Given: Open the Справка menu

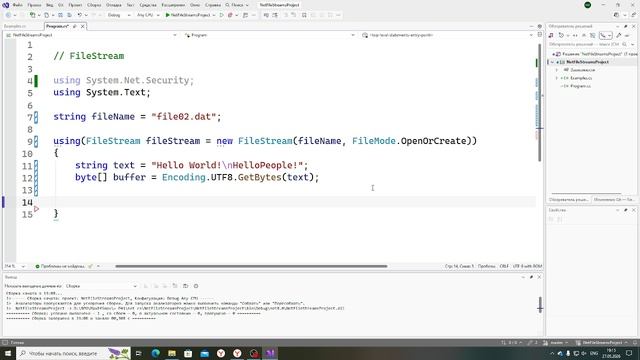Looking at the screenshot, I should (x=213, y=5).
